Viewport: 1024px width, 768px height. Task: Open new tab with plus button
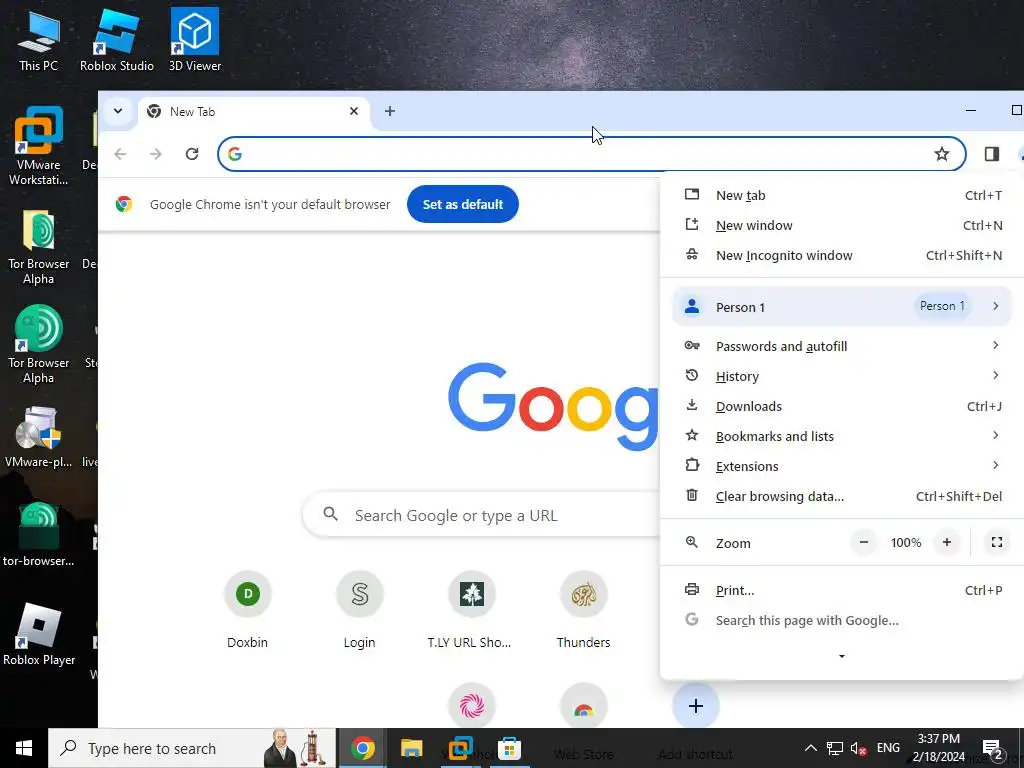[390, 111]
